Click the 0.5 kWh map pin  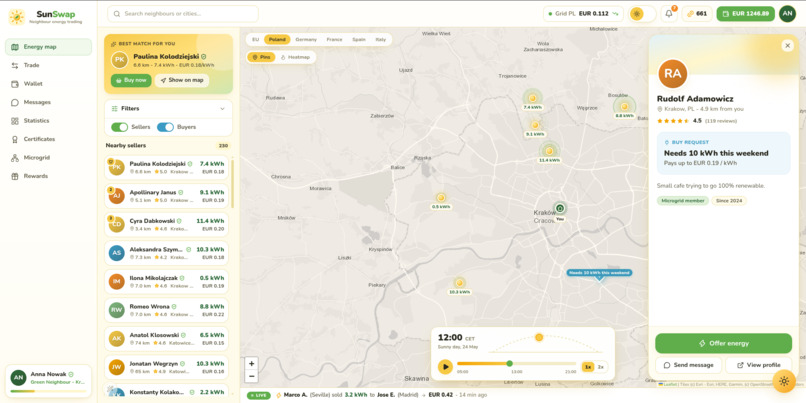[x=441, y=198]
